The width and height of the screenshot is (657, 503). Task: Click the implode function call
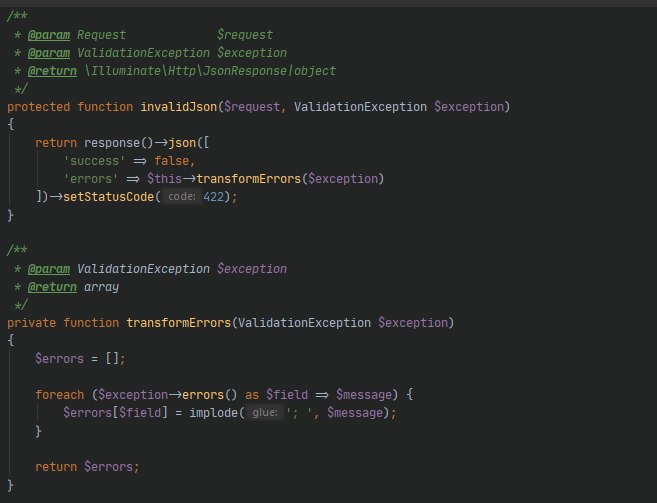(x=214, y=413)
